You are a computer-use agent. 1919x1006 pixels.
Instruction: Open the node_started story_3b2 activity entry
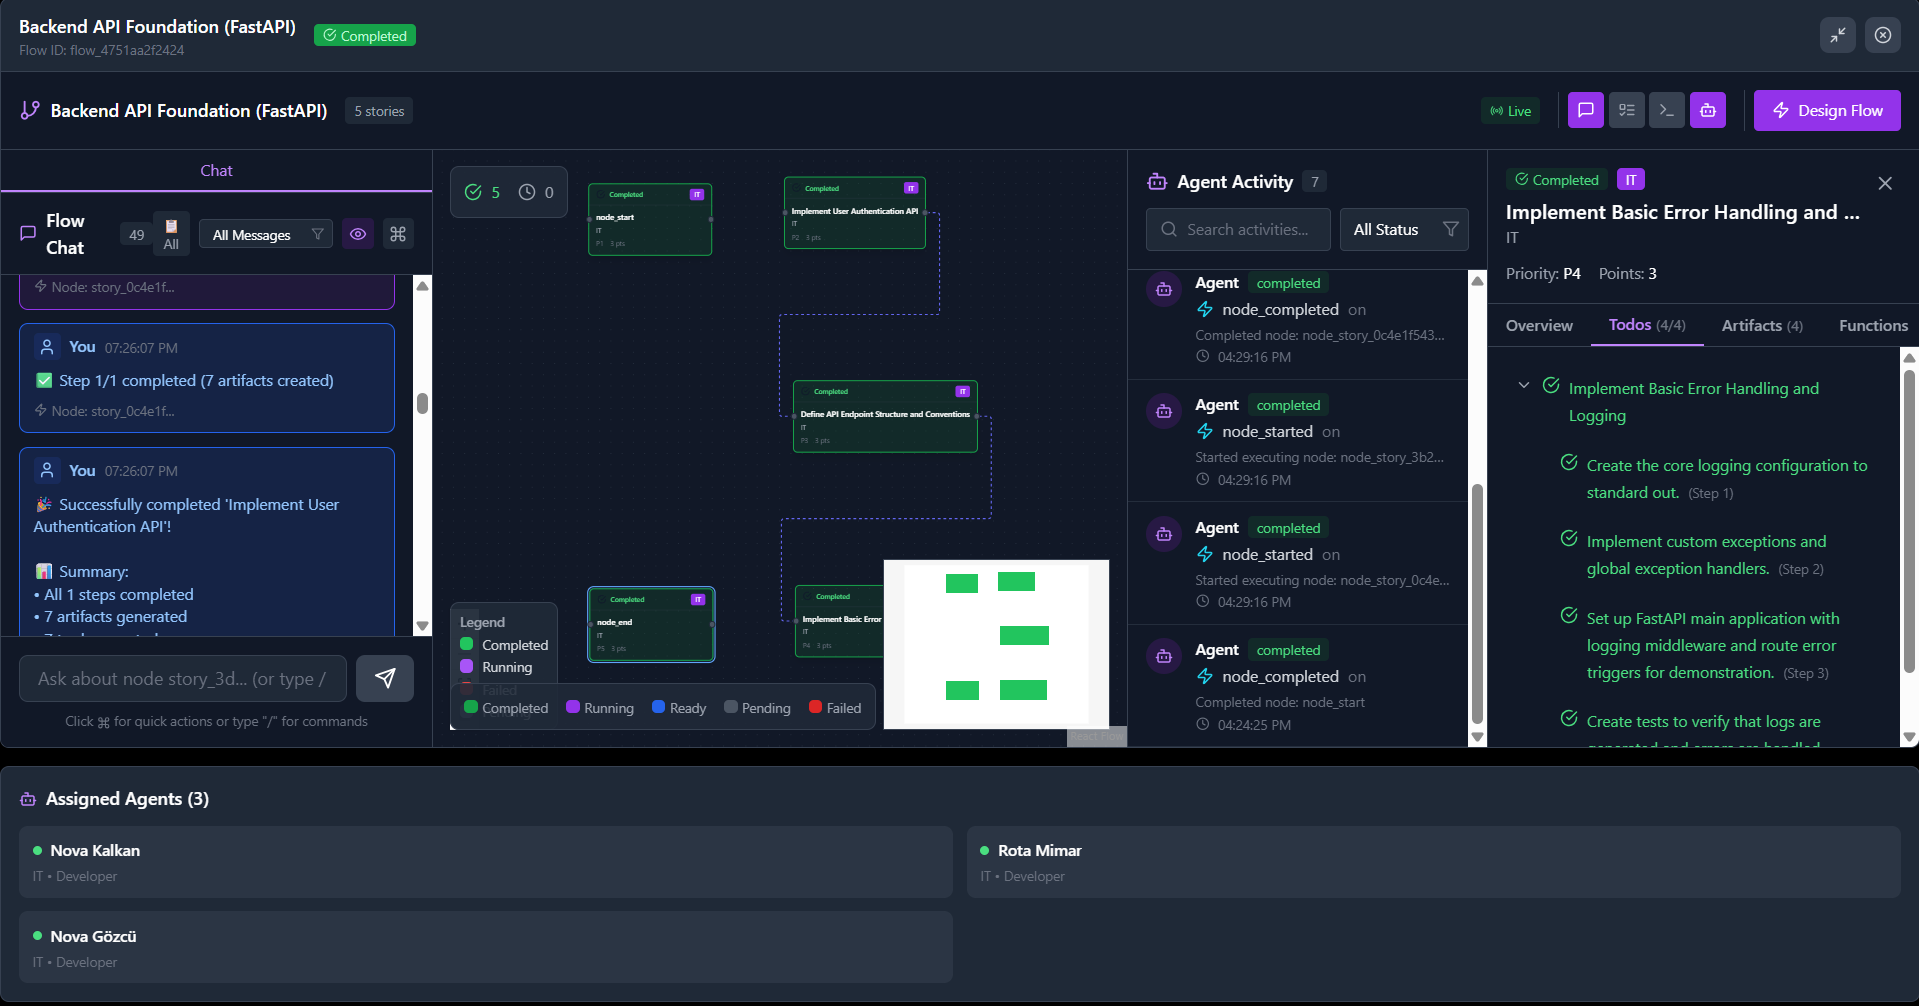coord(1298,441)
